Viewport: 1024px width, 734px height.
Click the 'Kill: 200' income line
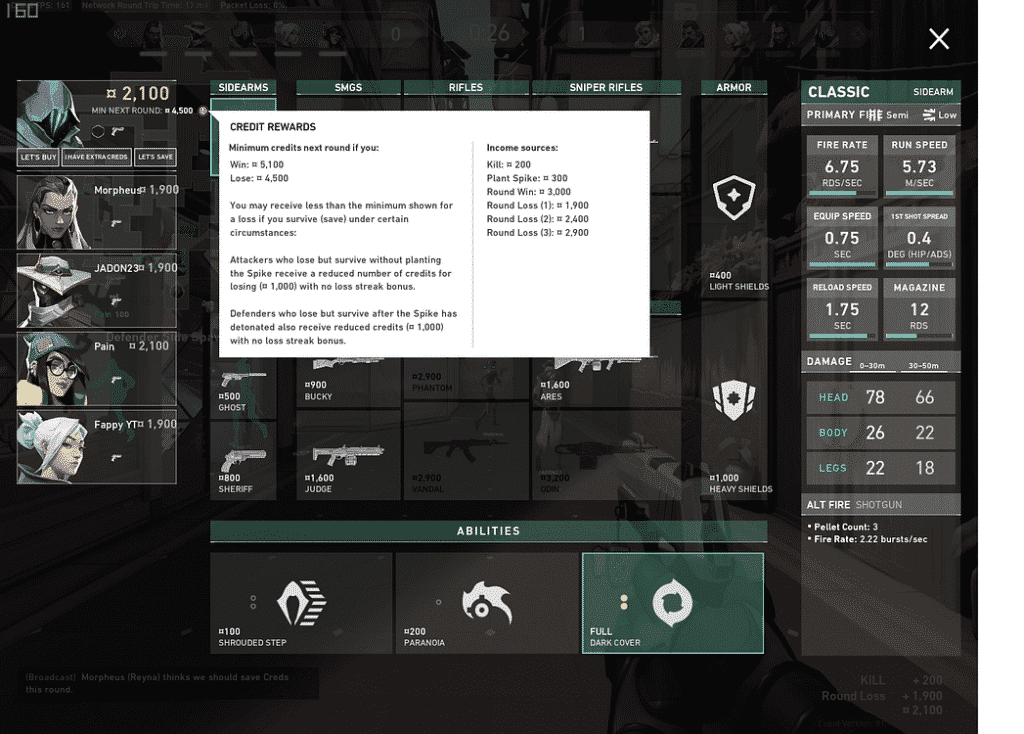pos(509,165)
